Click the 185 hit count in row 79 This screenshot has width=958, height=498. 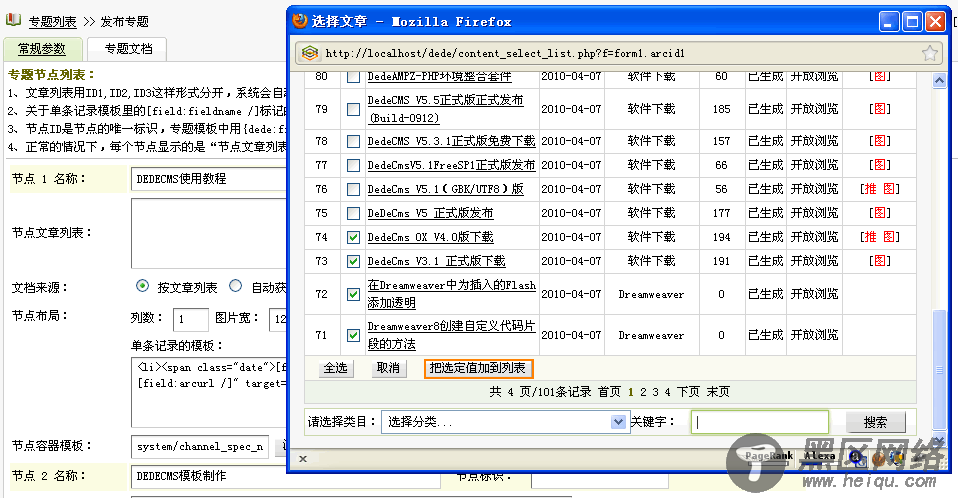[721, 109]
